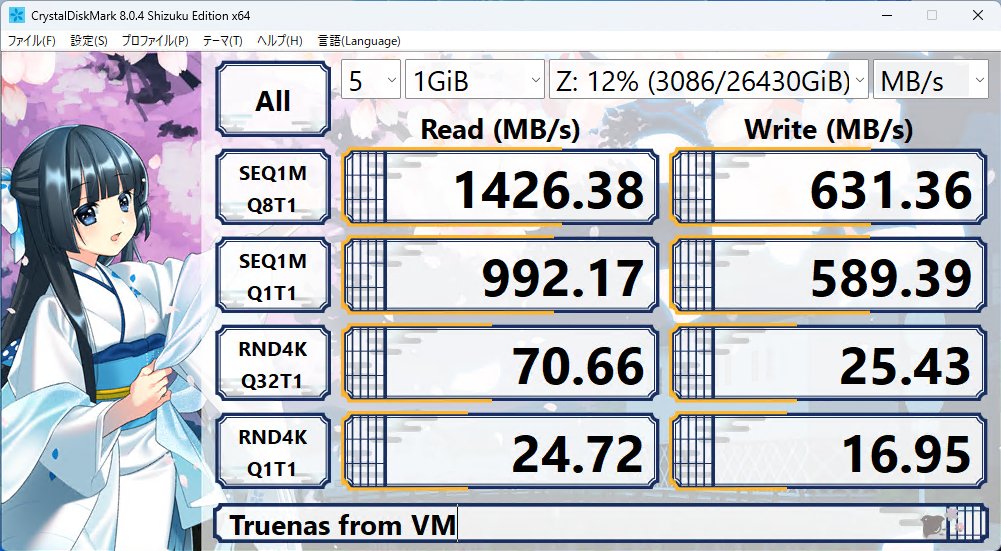
Task: Expand the unit dropdown showing MB/s
Action: click(931, 80)
